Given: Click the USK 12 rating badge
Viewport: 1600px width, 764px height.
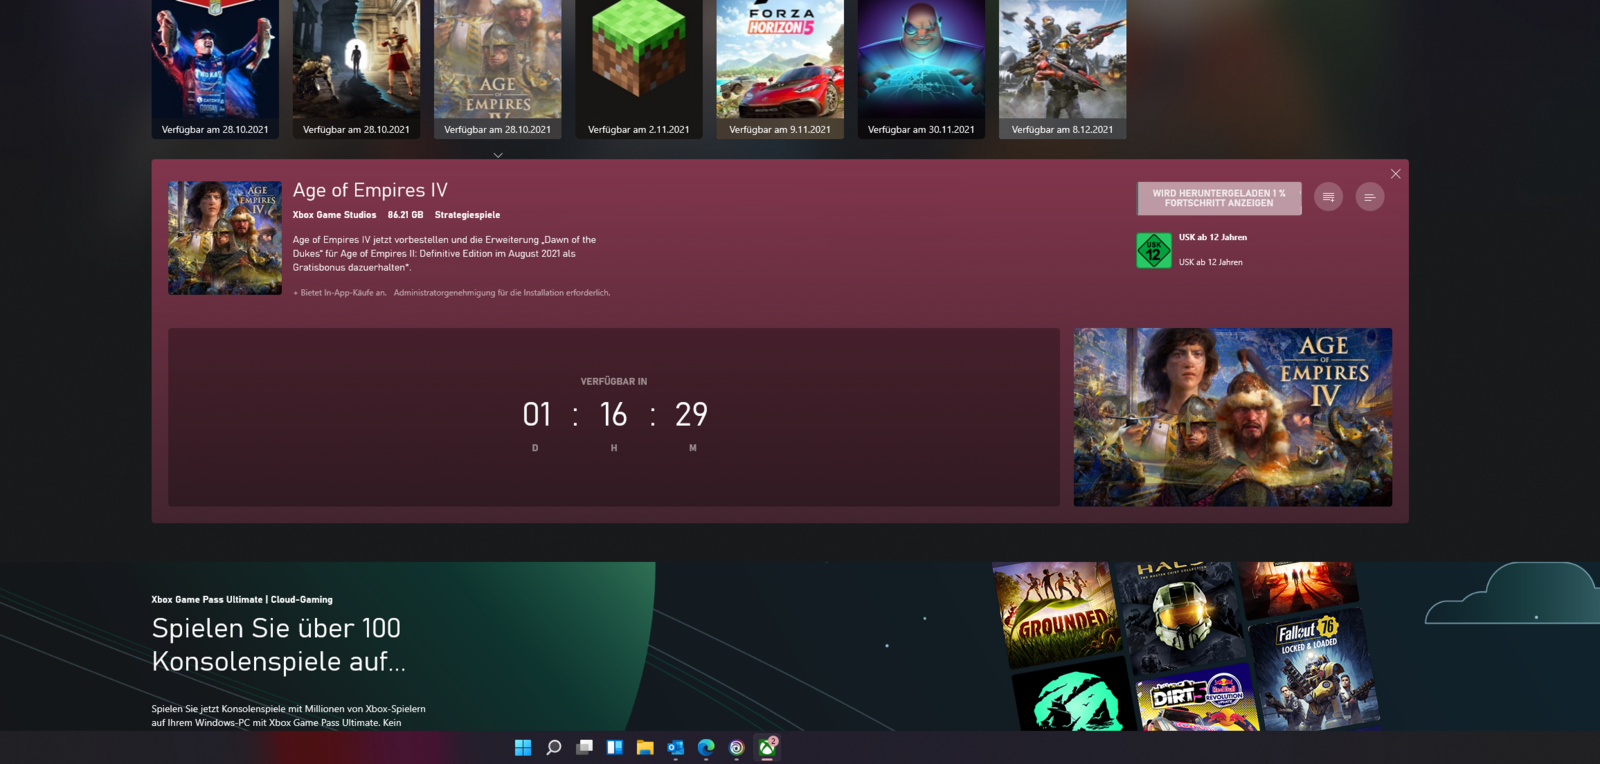Looking at the screenshot, I should pos(1154,250).
